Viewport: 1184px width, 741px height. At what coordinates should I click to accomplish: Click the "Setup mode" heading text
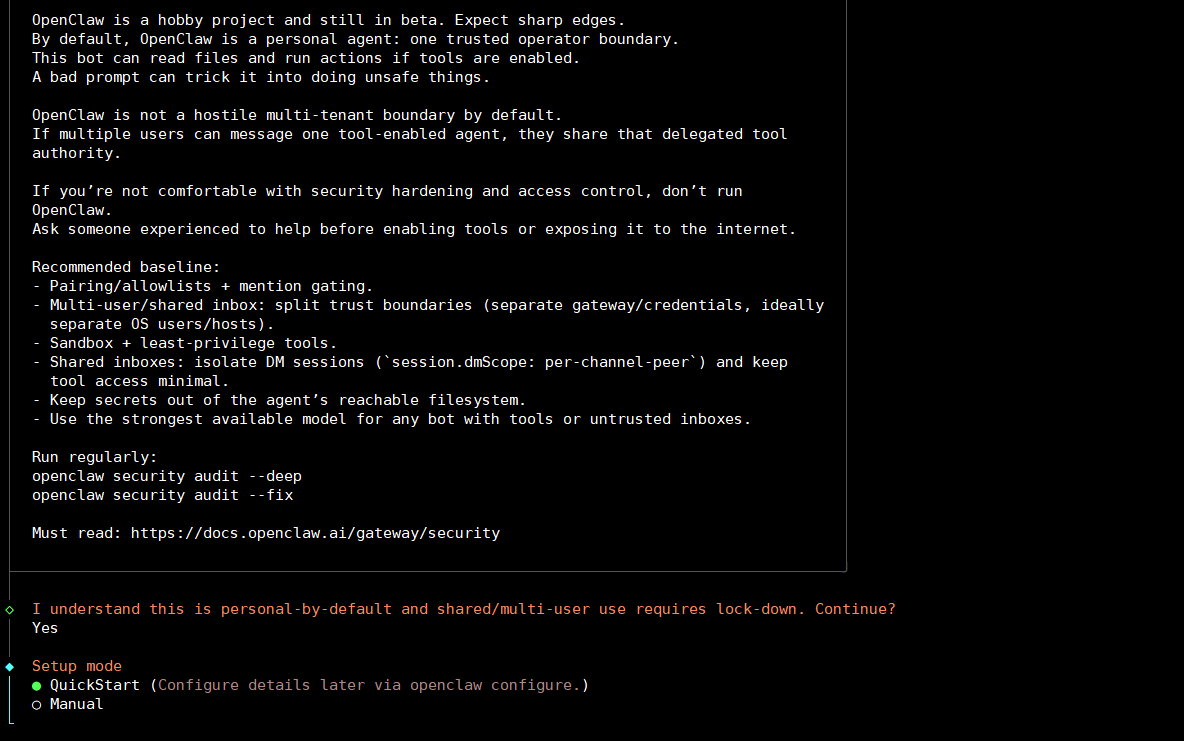tap(77, 666)
